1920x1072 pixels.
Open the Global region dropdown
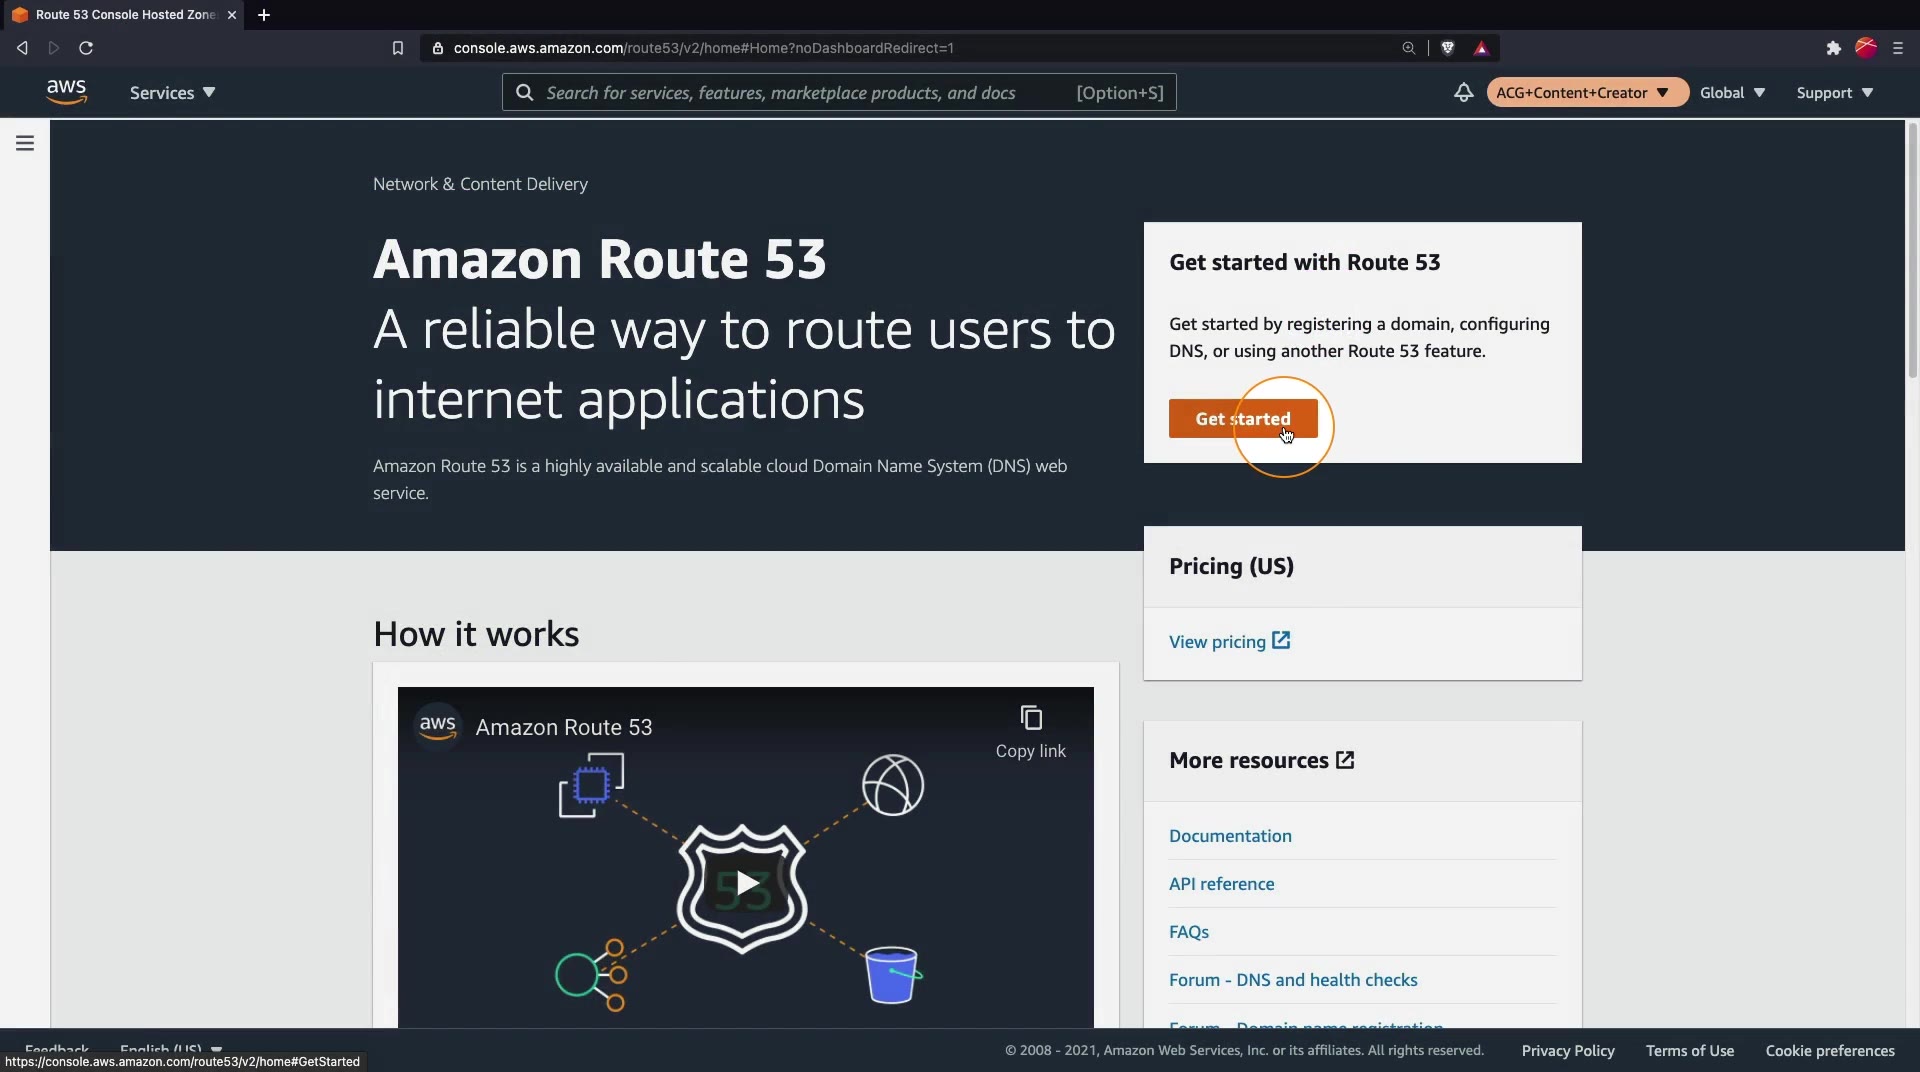[x=1732, y=92]
